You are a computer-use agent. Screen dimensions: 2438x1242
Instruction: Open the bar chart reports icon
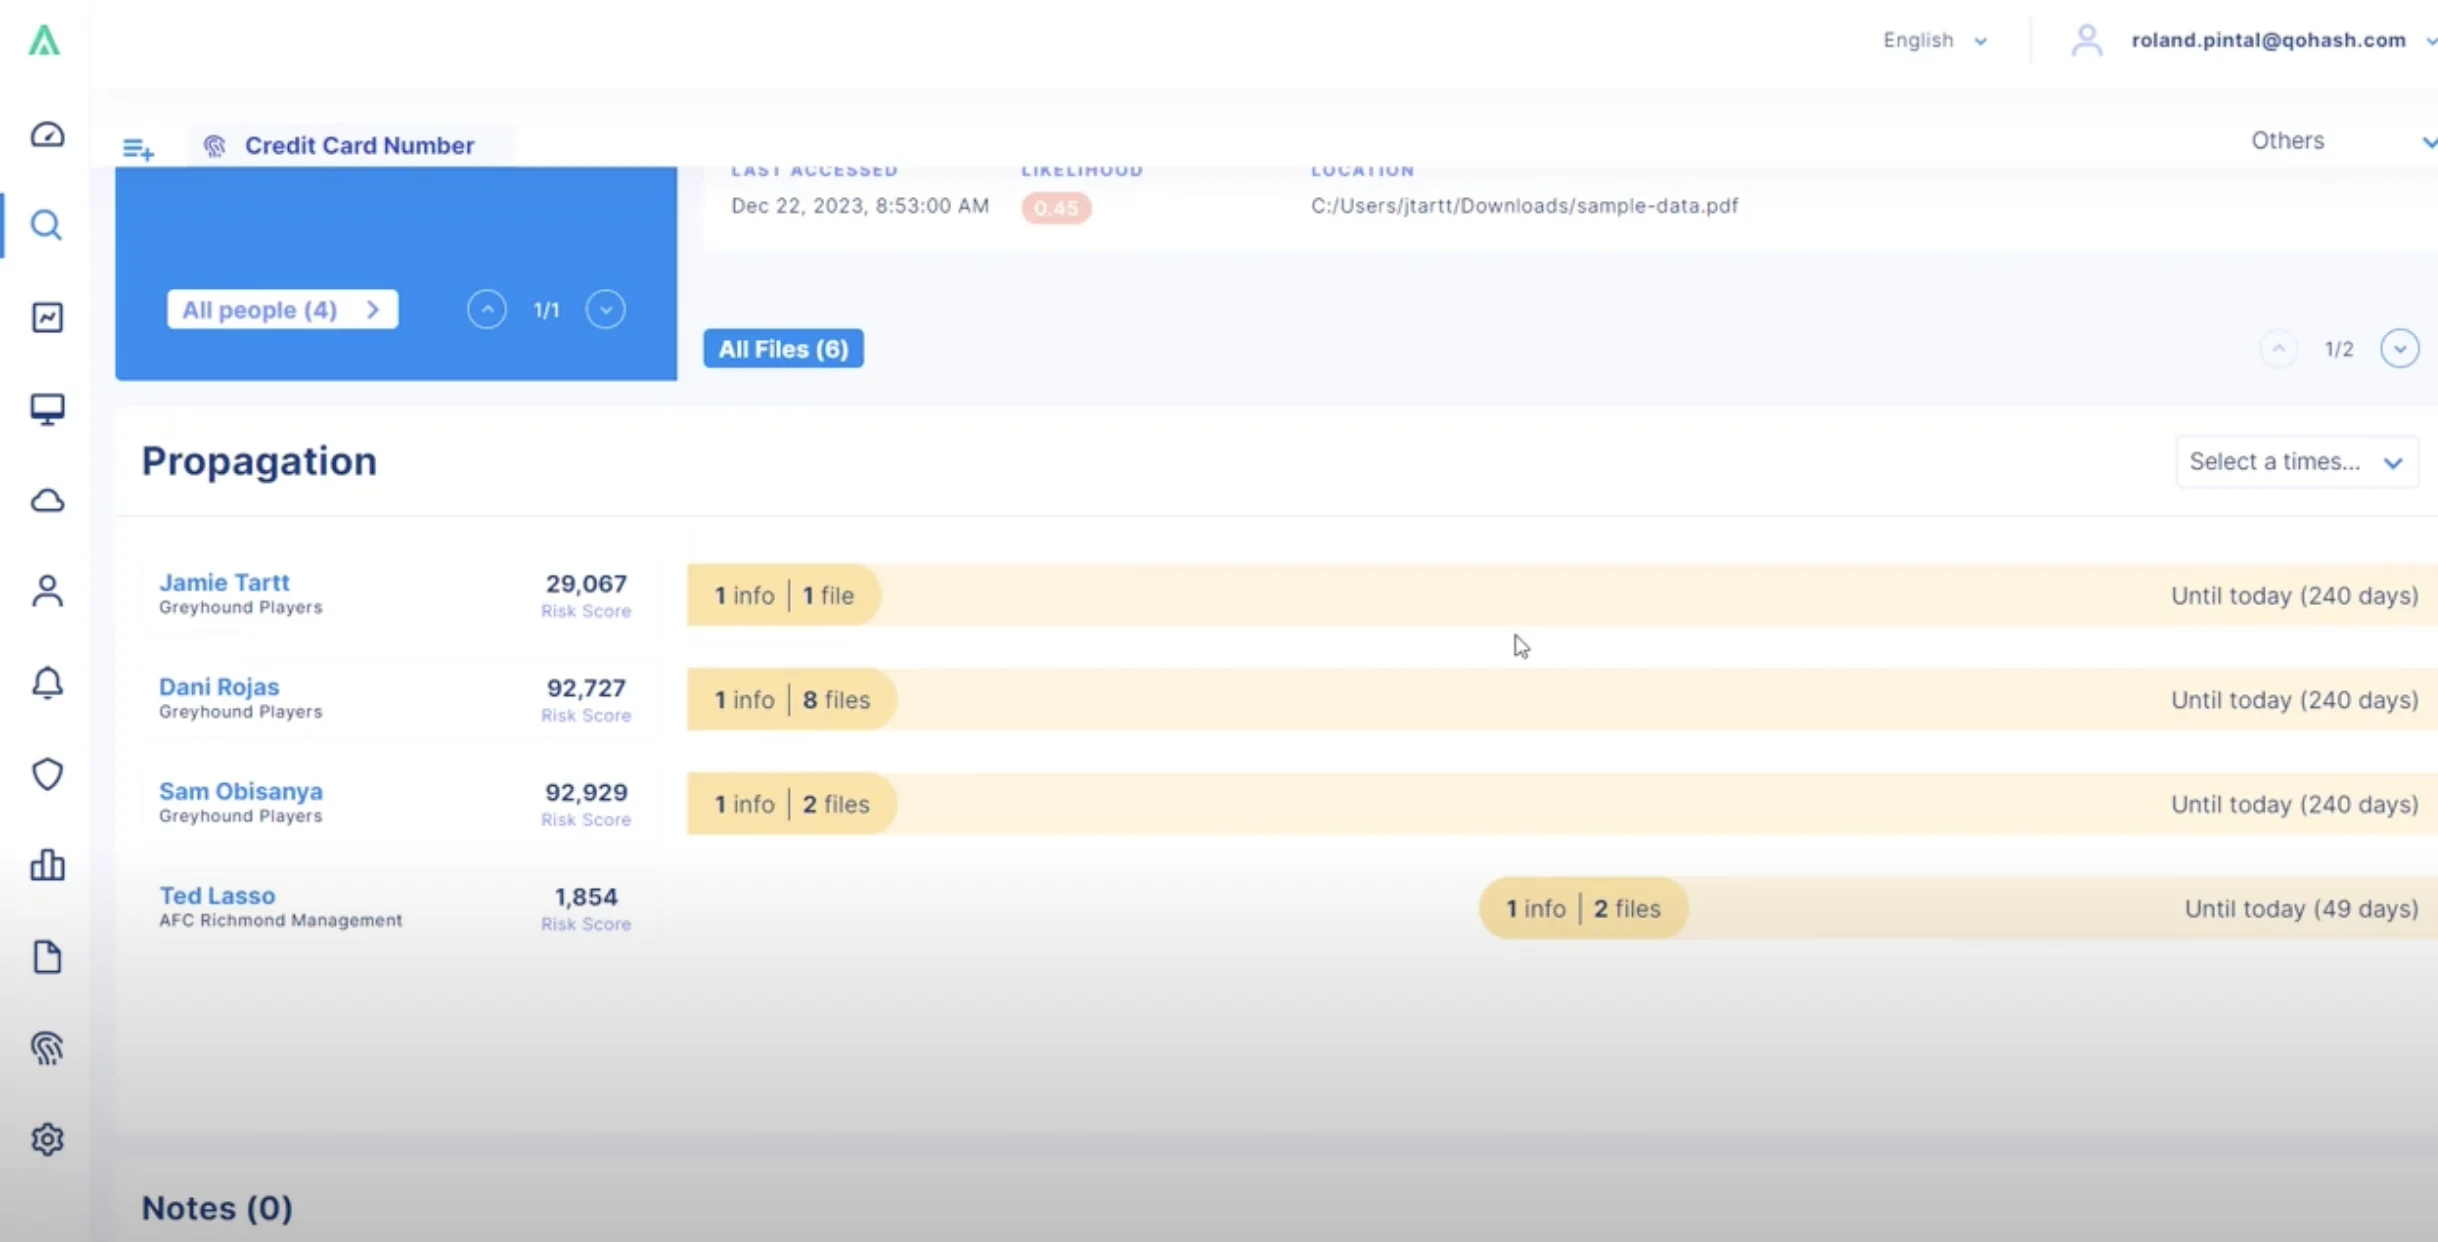pos(47,865)
